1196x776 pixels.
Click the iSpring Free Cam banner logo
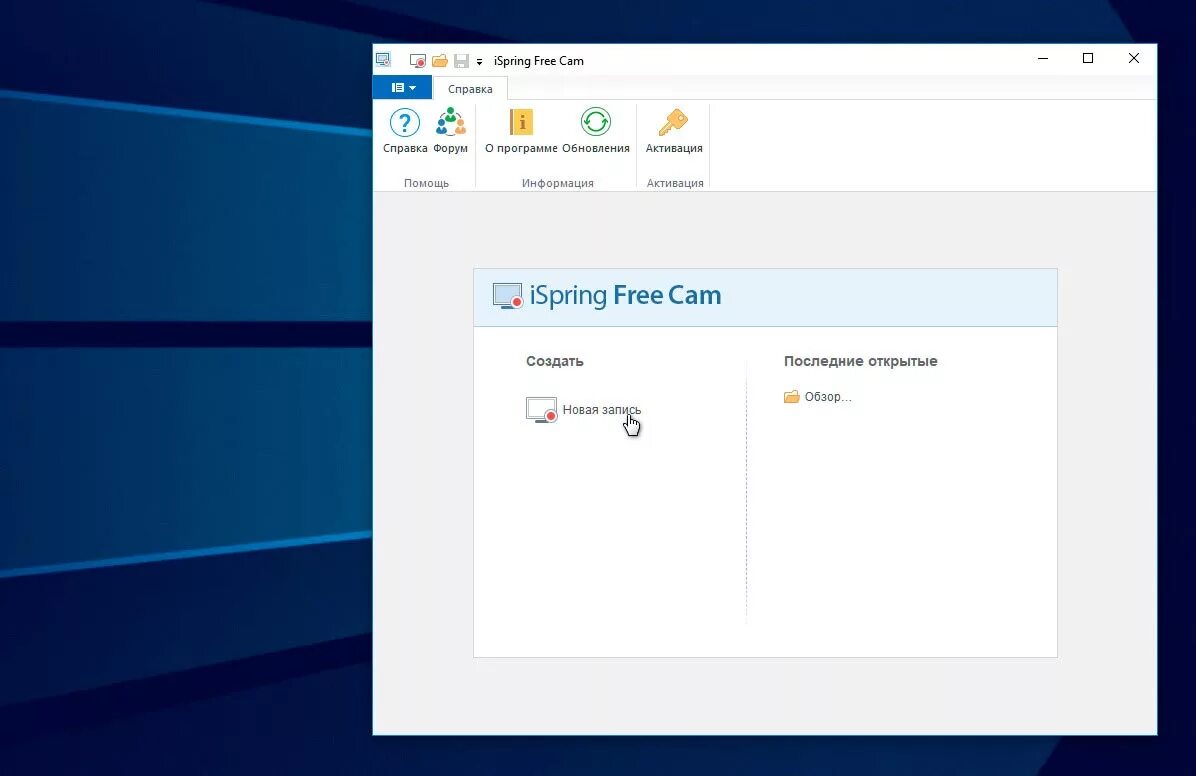click(x=606, y=295)
